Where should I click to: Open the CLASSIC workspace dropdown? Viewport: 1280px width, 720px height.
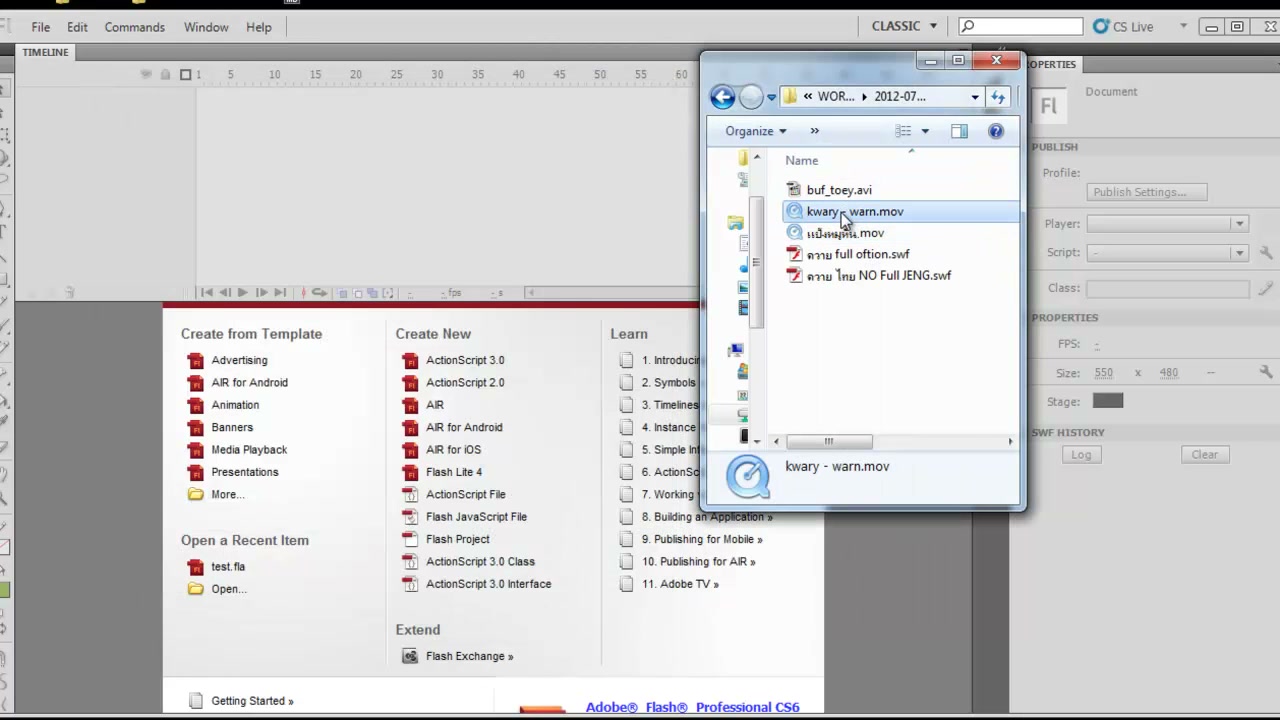904,26
